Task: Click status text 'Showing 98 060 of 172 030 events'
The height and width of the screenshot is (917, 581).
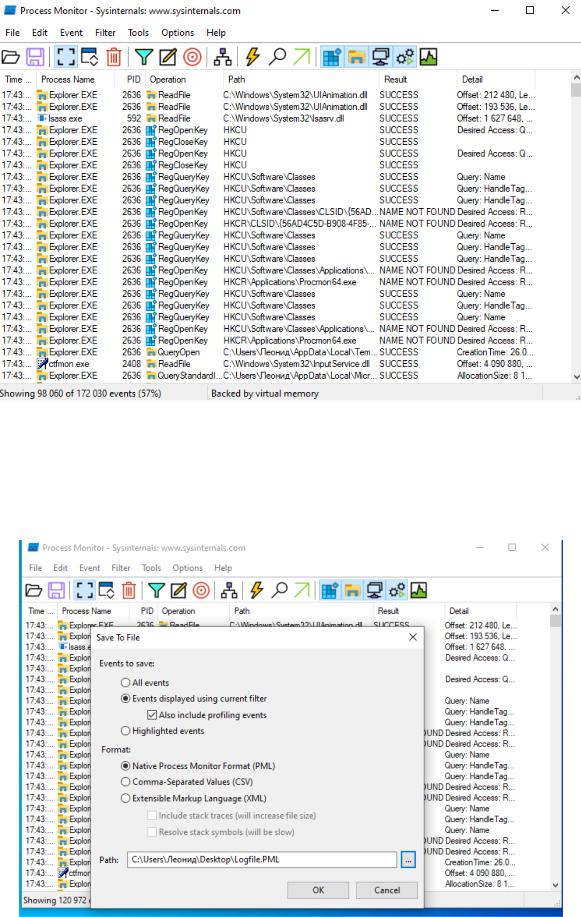Action: click(80, 394)
